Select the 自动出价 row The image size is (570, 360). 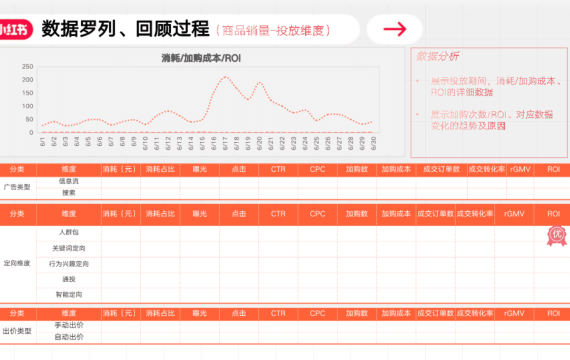tap(285, 337)
